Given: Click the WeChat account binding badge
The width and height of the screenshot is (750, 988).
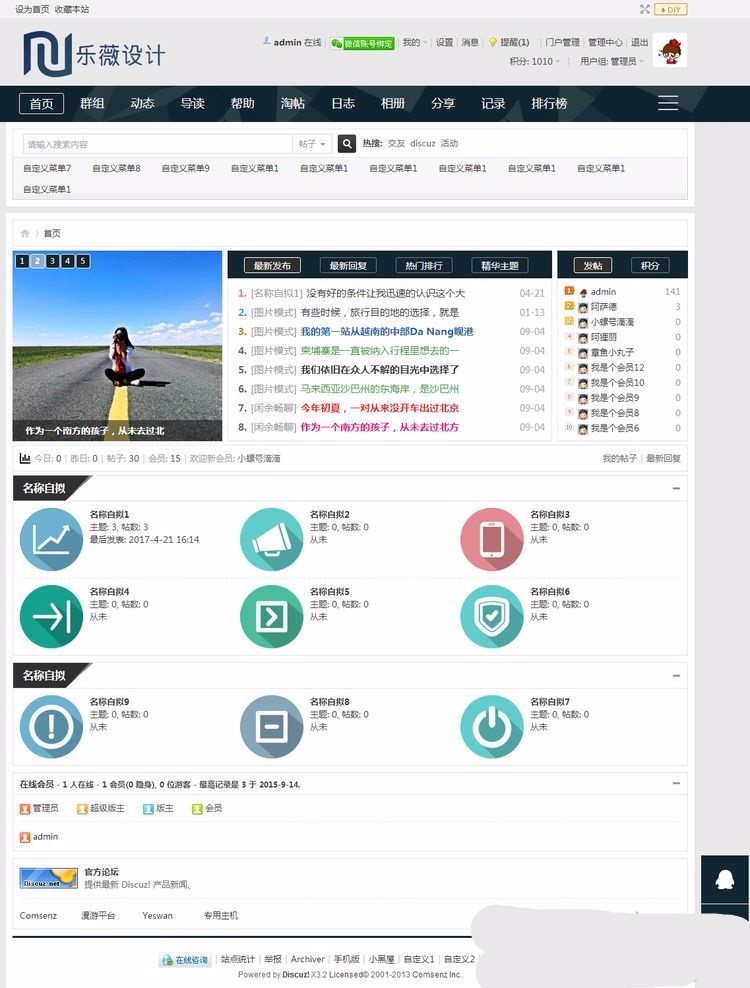Looking at the screenshot, I should coord(362,43).
